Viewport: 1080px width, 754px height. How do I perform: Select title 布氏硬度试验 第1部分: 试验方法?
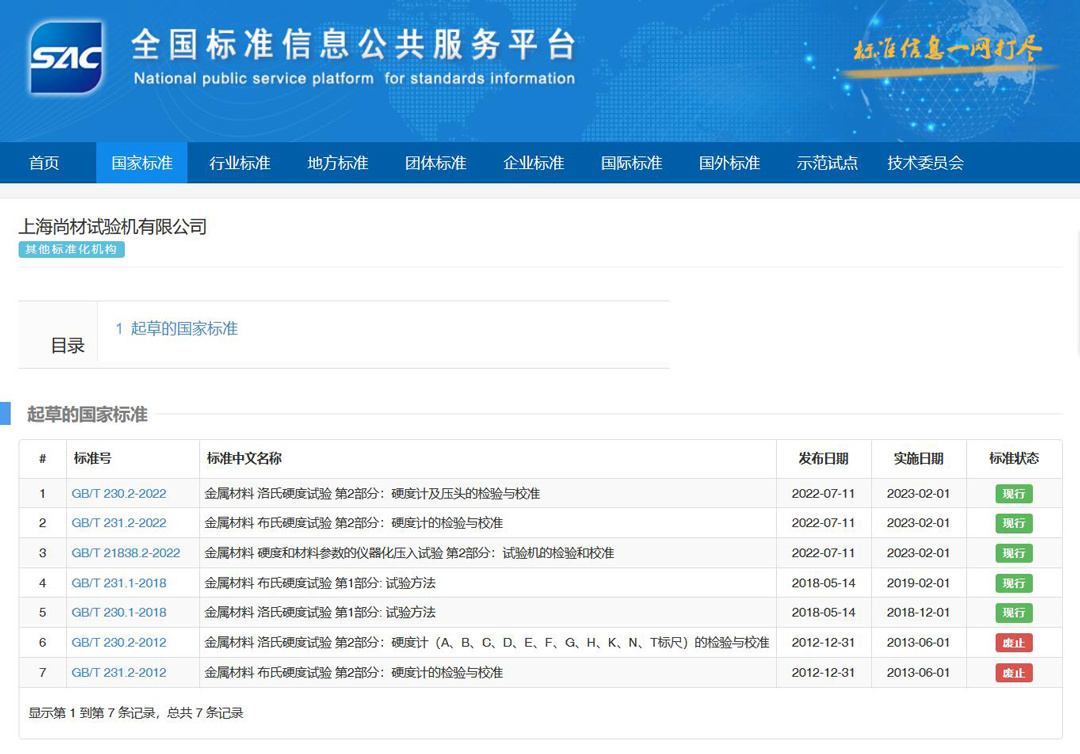[320, 583]
